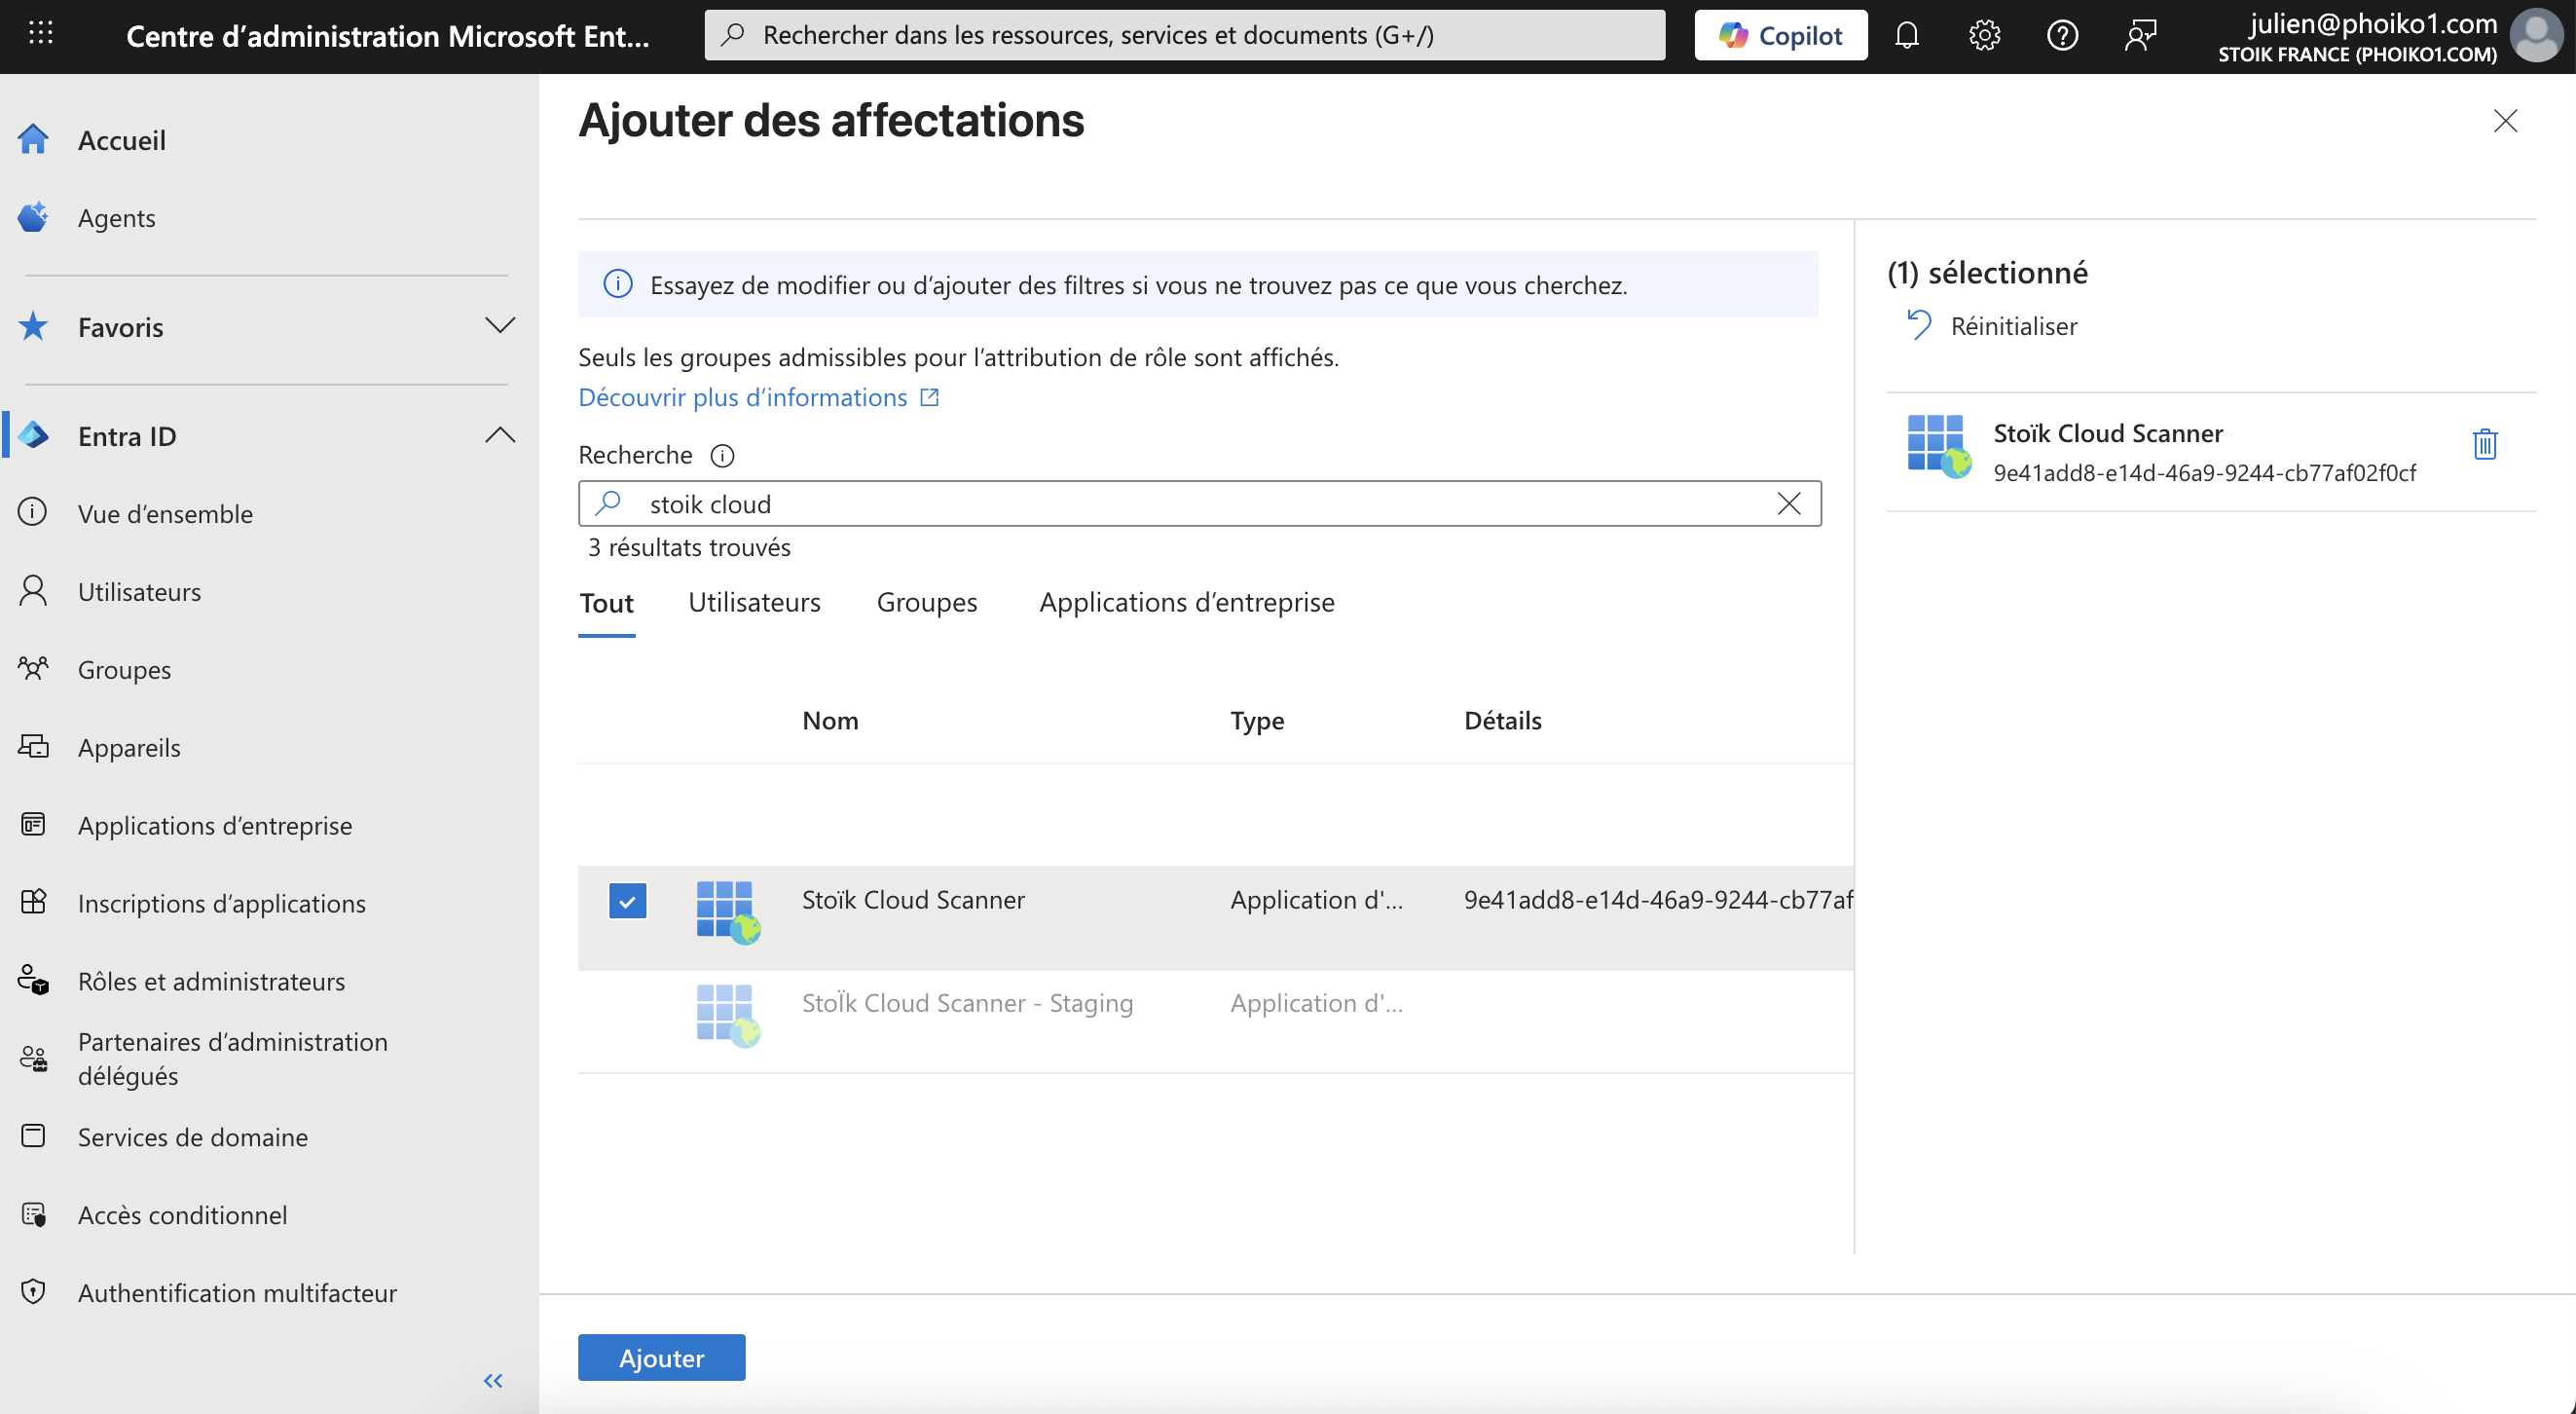
Task: Collapse the Entra ID section
Action: pos(499,435)
